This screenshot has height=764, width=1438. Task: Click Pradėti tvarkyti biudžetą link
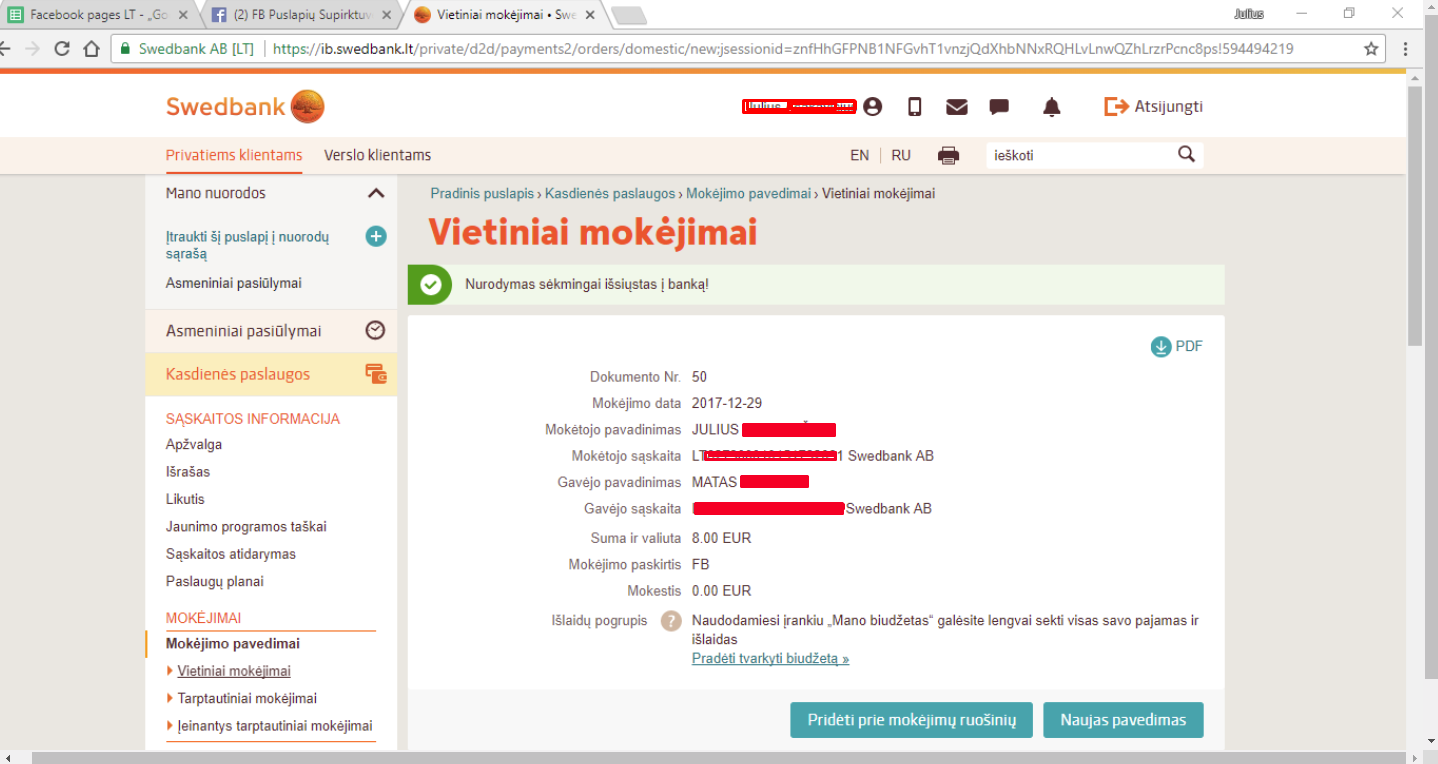click(x=770, y=658)
